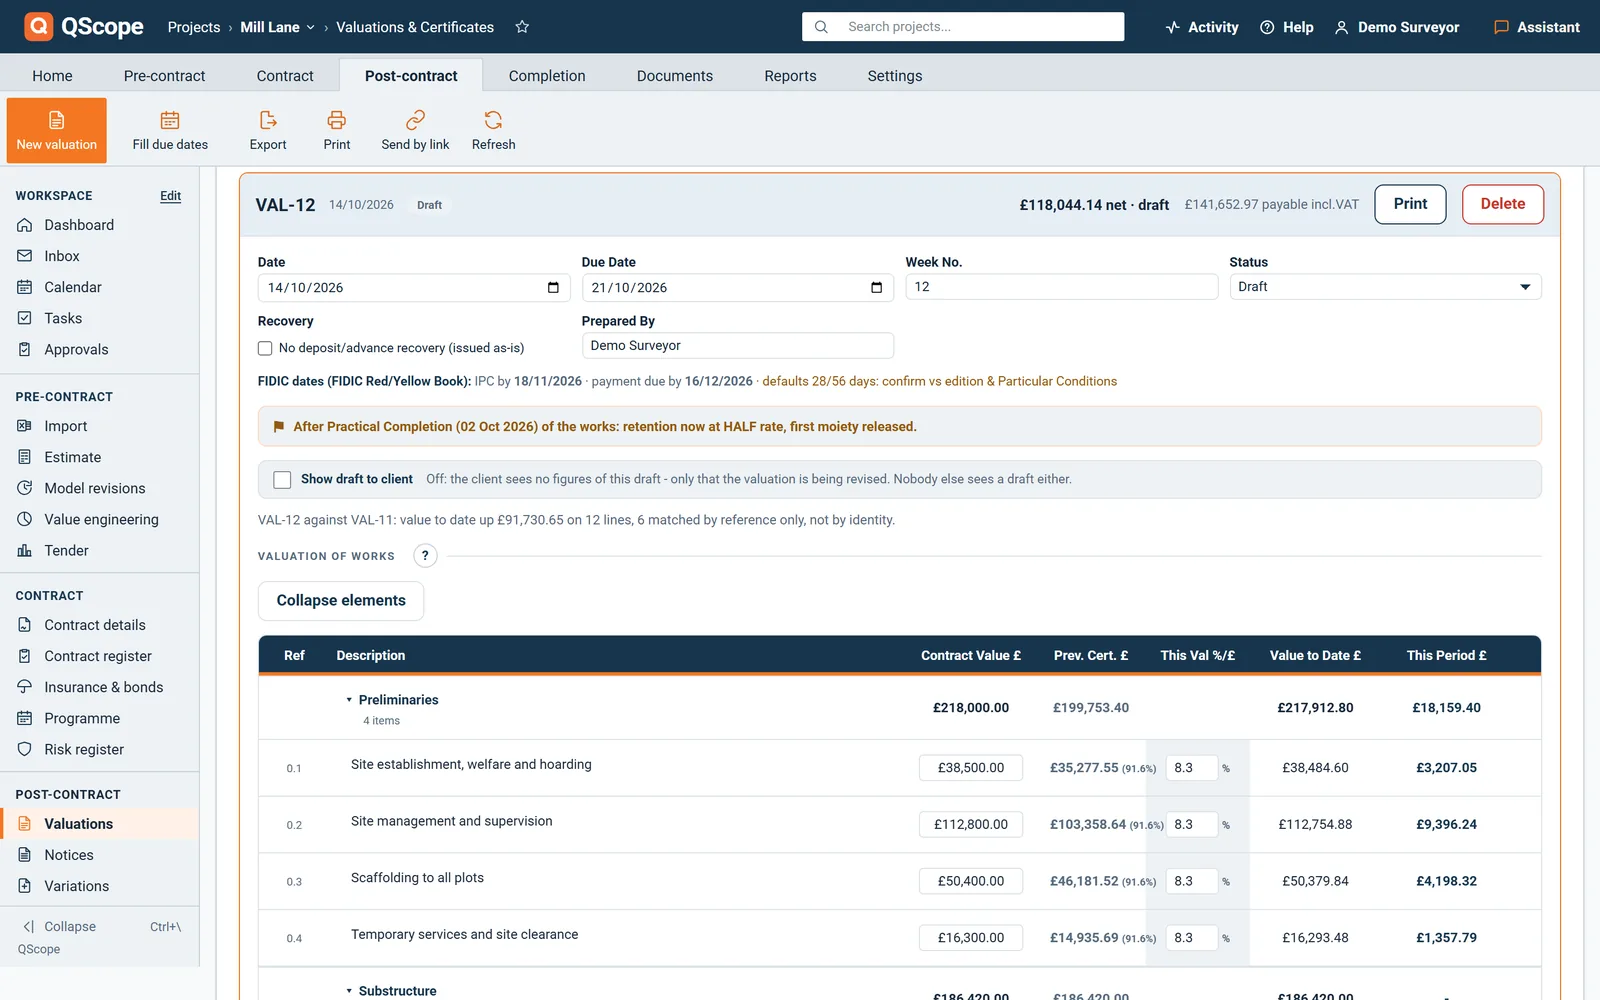Edit This Val % for Scaffolding row

coord(1192,881)
